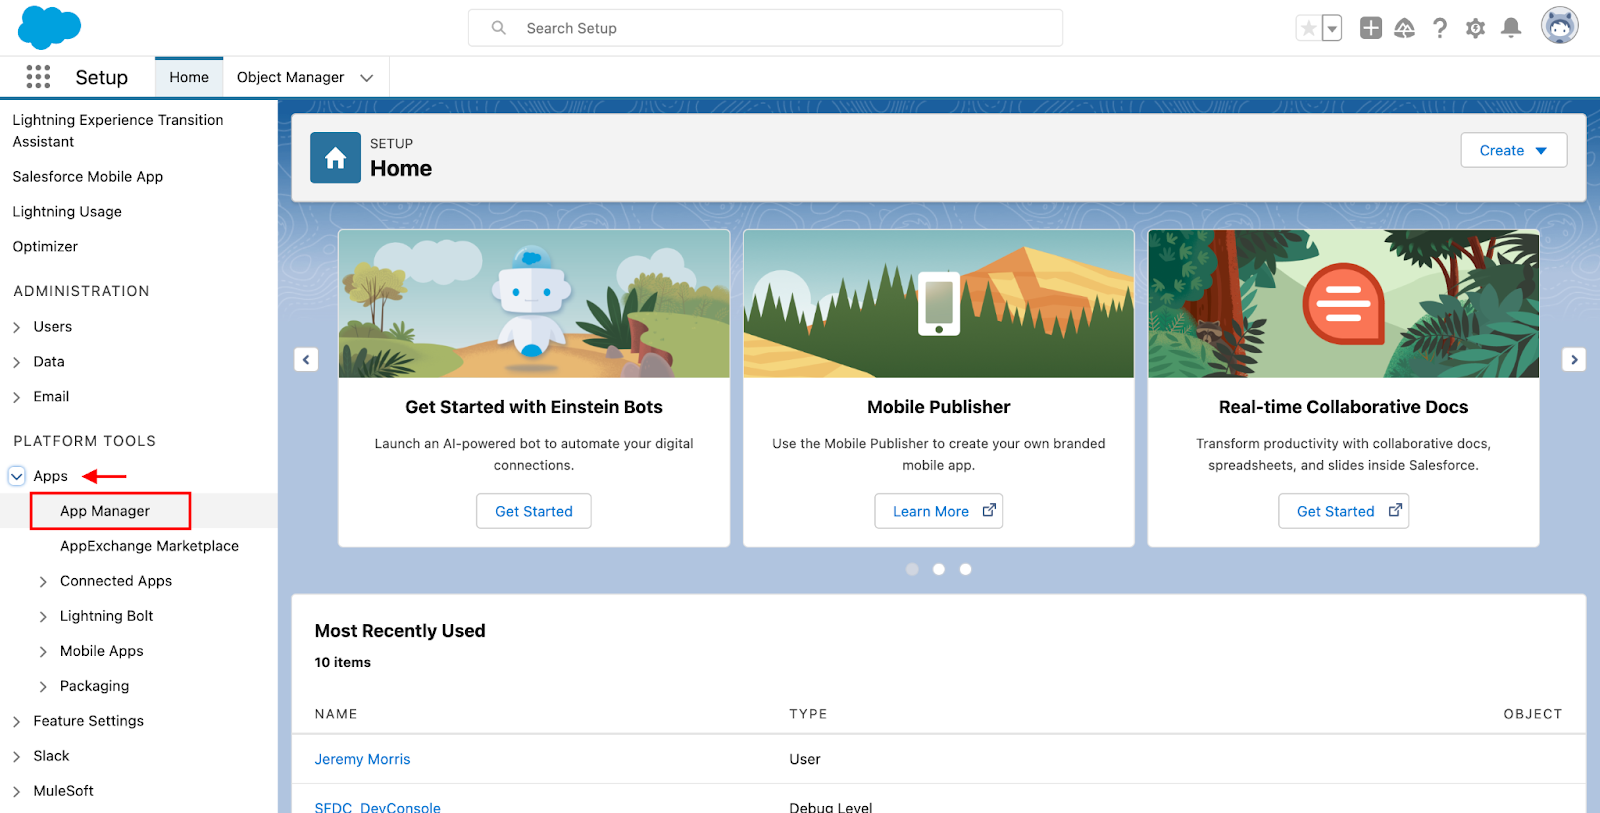This screenshot has height=813, width=1600.
Task: Open the Create dropdown button
Action: (1513, 150)
